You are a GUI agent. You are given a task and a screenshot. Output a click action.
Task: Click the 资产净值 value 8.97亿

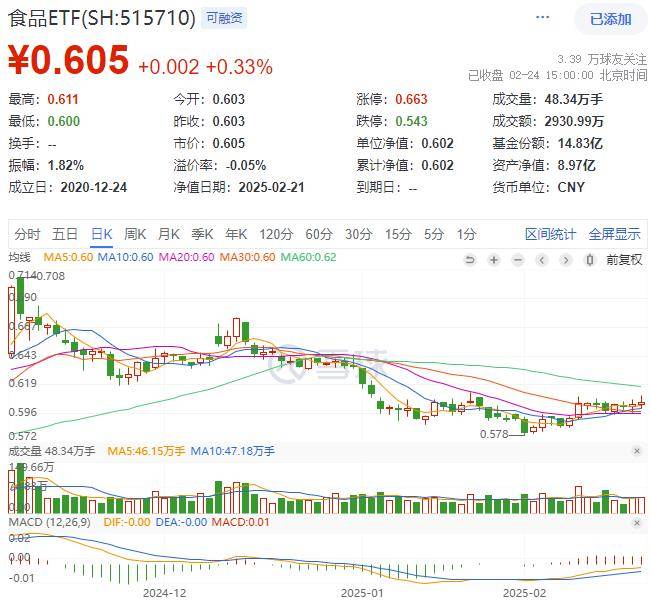(576, 165)
